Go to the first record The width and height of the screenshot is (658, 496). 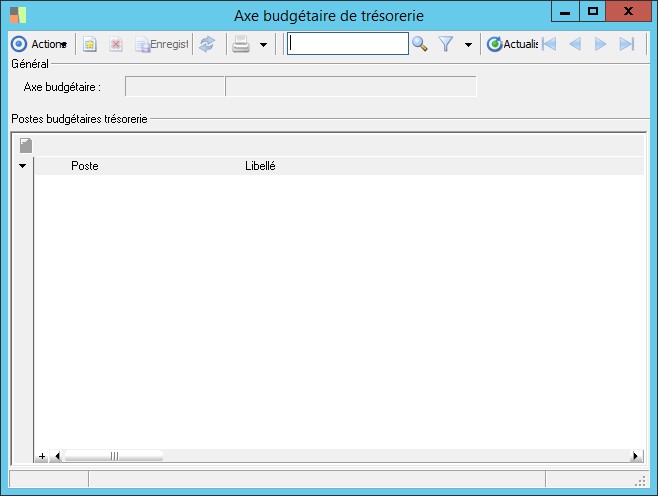[x=549, y=44]
